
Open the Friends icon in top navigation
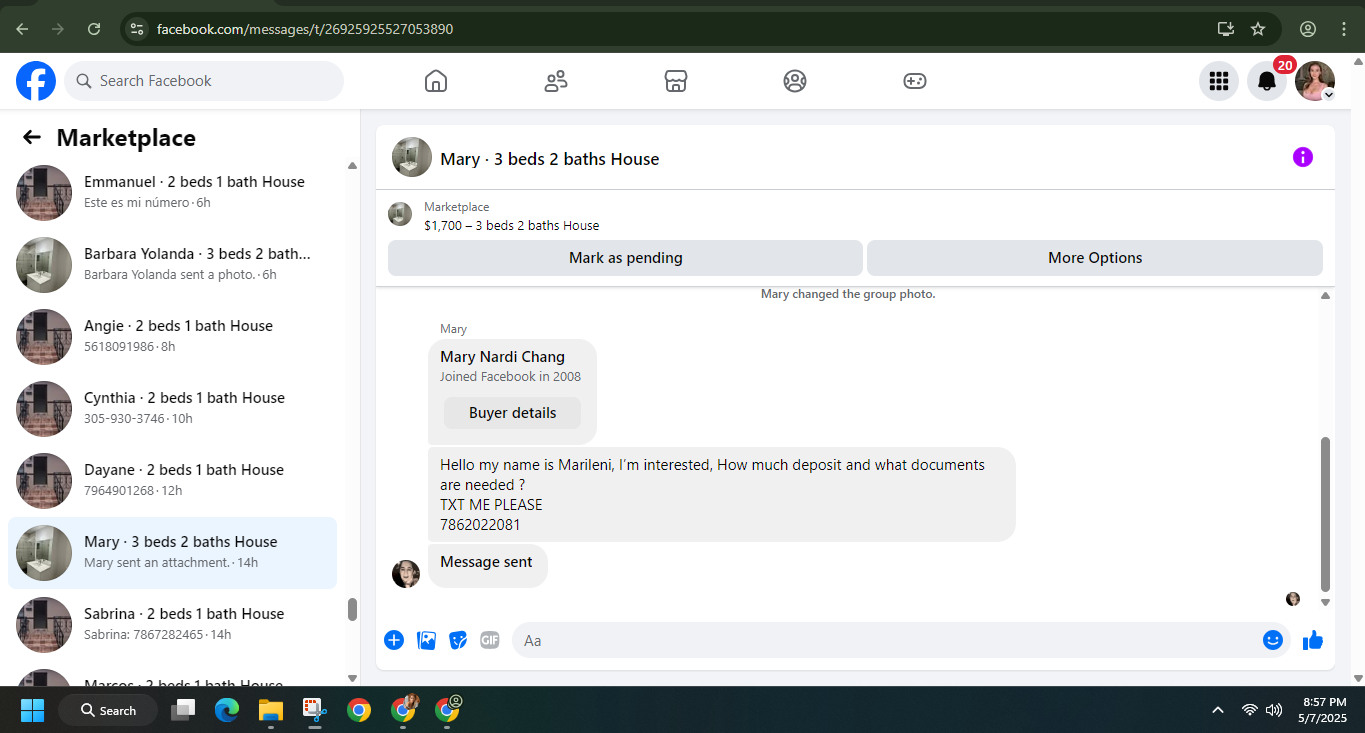point(556,81)
